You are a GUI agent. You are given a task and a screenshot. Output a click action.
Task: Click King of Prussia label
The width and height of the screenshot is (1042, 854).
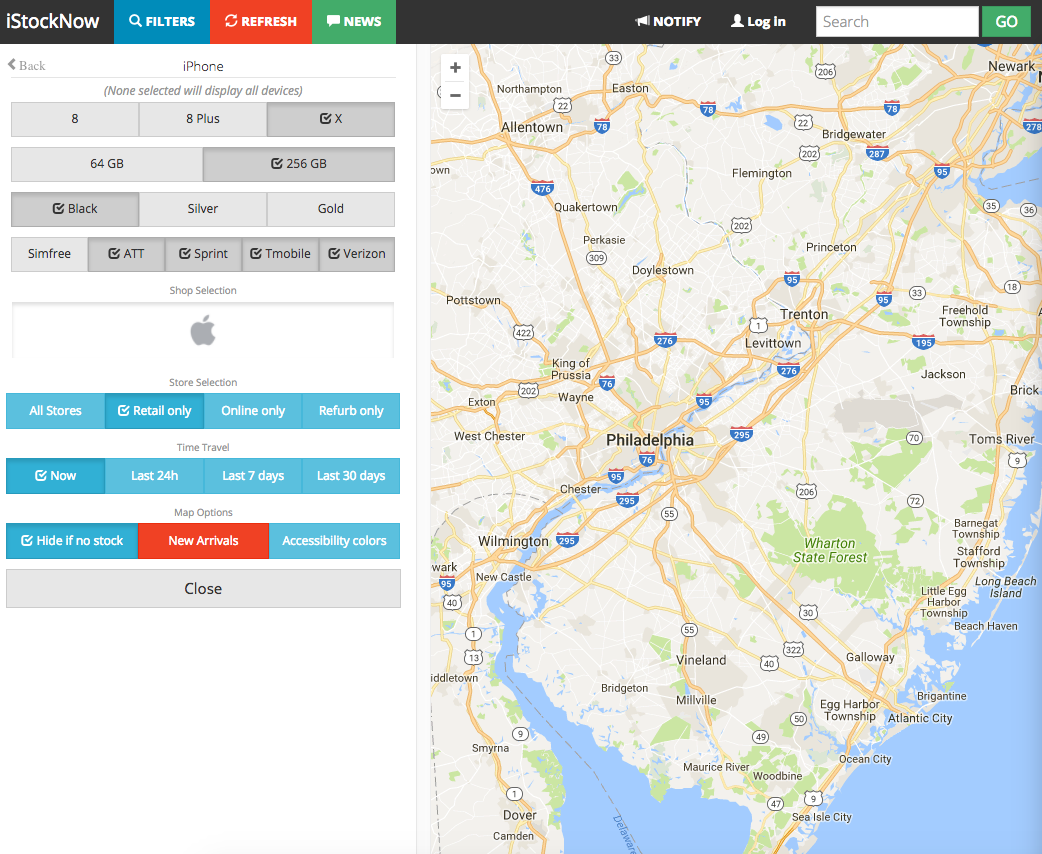tap(571, 369)
